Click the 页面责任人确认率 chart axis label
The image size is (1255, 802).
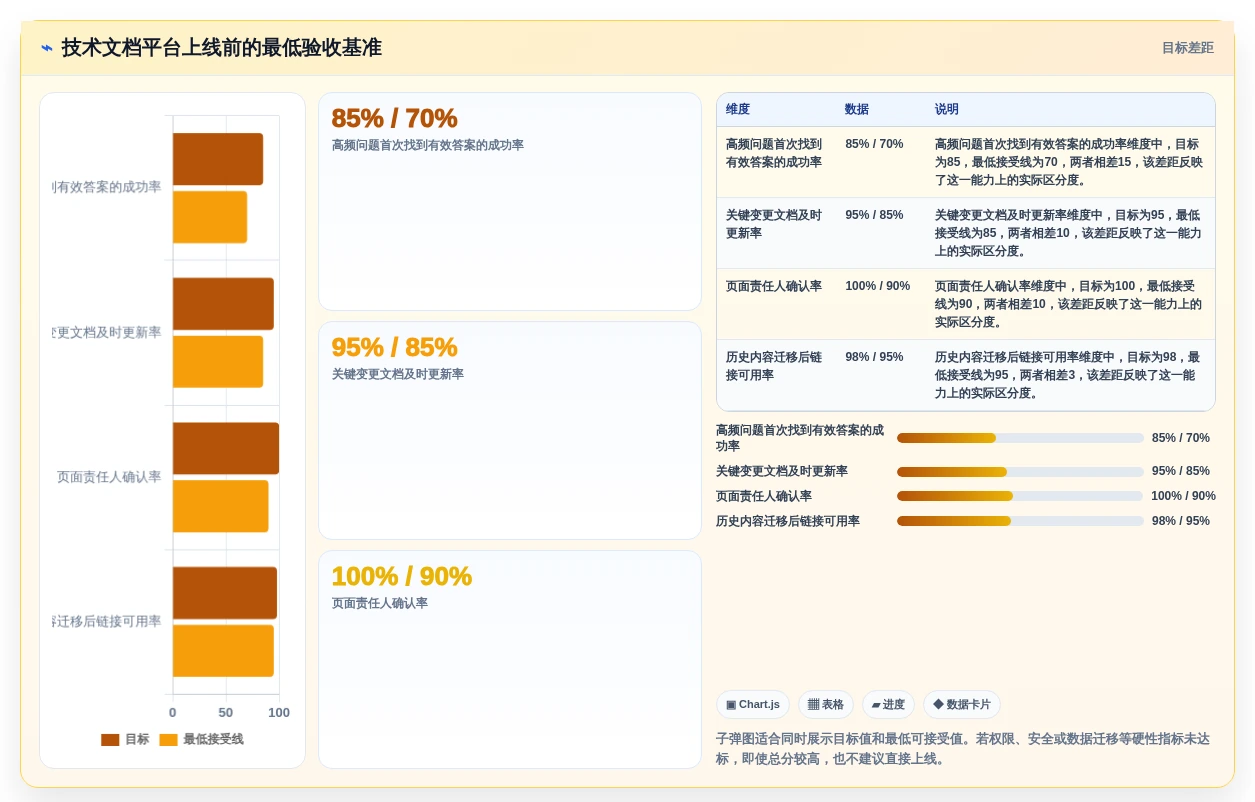(109, 477)
